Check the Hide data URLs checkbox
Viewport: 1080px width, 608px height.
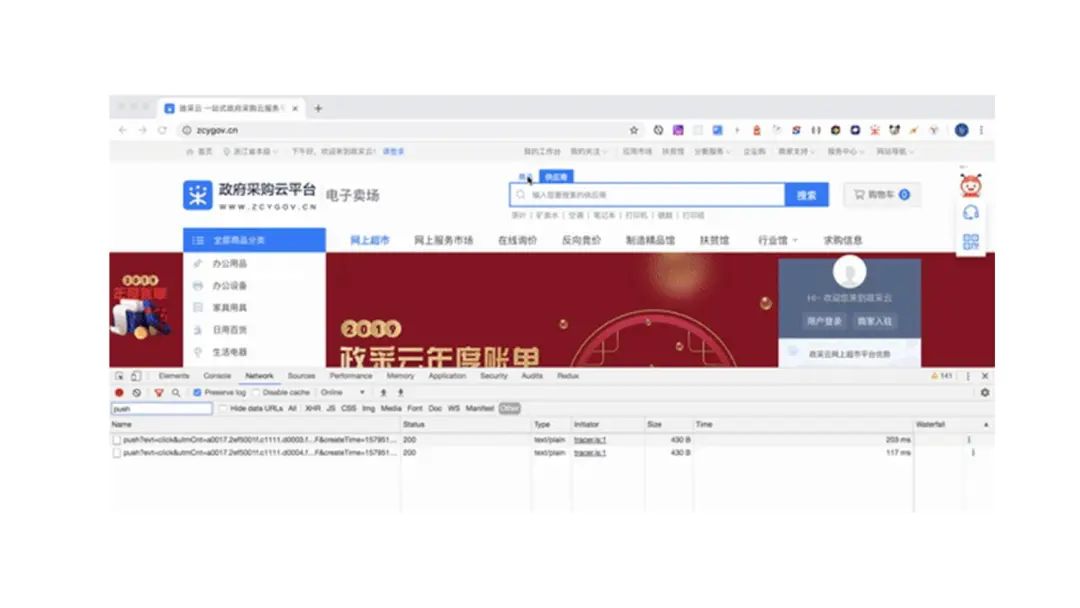pyautogui.click(x=222, y=408)
